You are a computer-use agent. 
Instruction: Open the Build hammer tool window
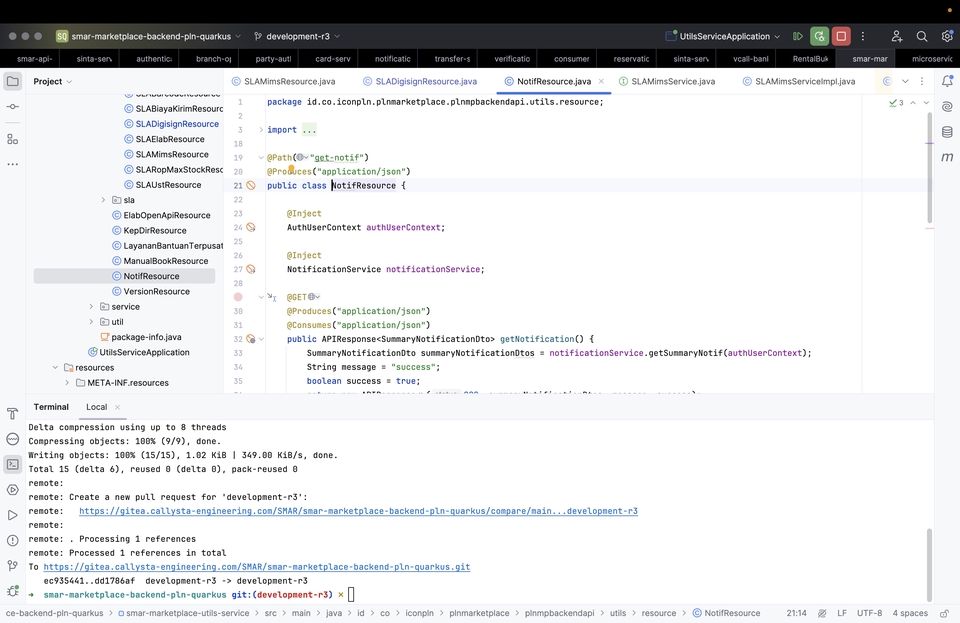pyautogui.click(x=12, y=414)
